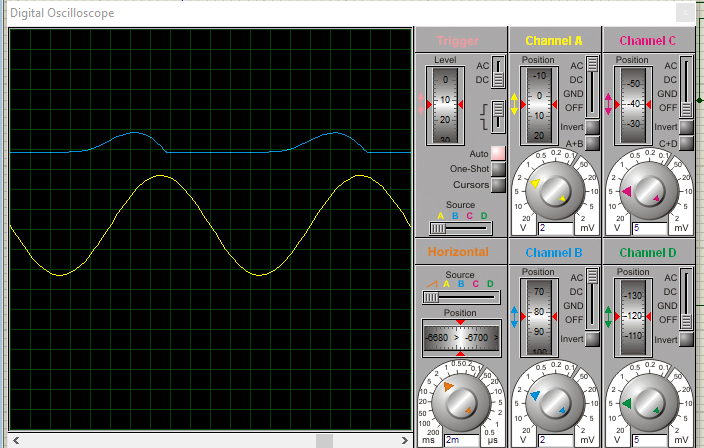
Task: Click the Trigger panel heading
Action: pyautogui.click(x=458, y=41)
